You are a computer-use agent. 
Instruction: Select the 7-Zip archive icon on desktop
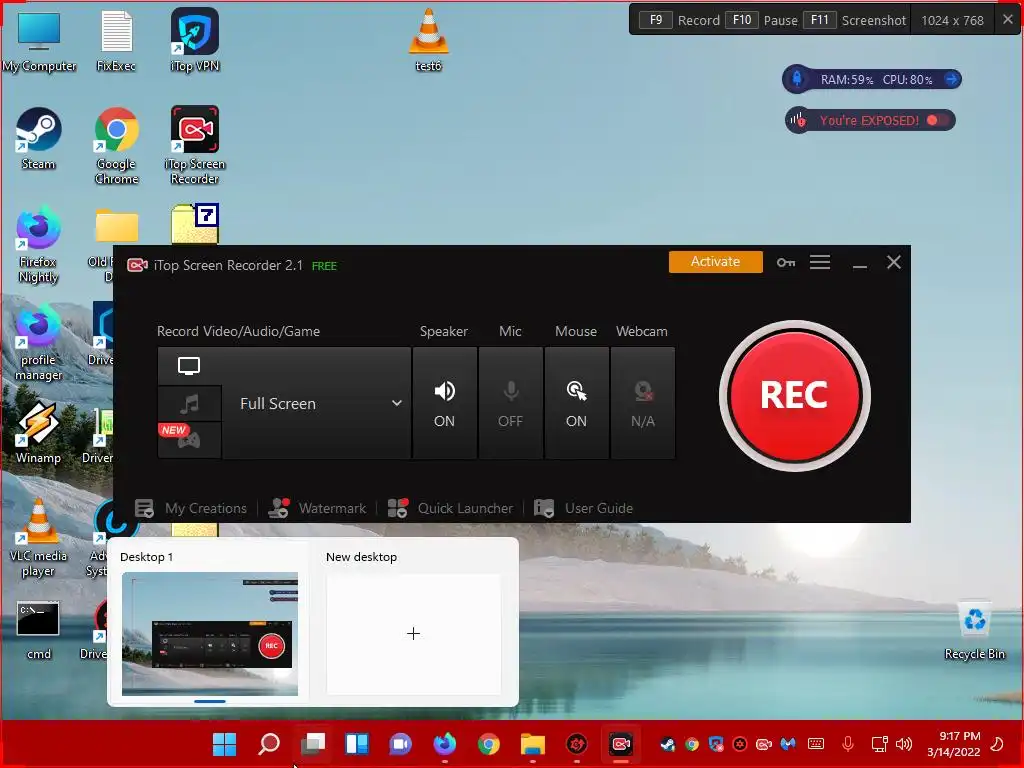coord(195,223)
